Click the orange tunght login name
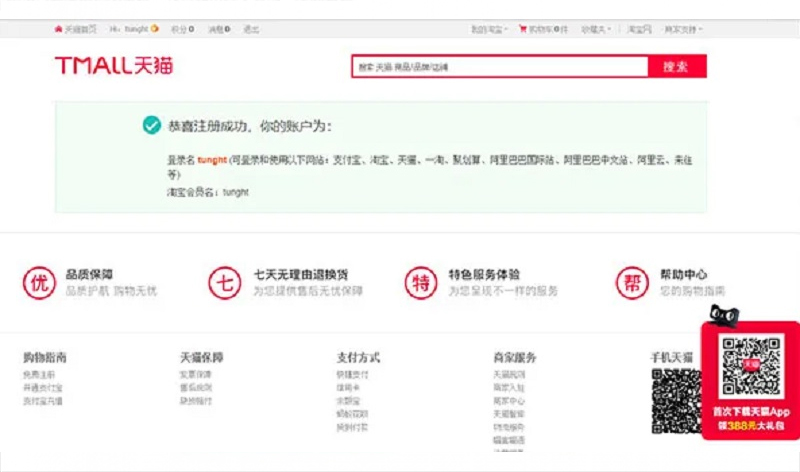This screenshot has height=472, width=800. click(x=212, y=160)
